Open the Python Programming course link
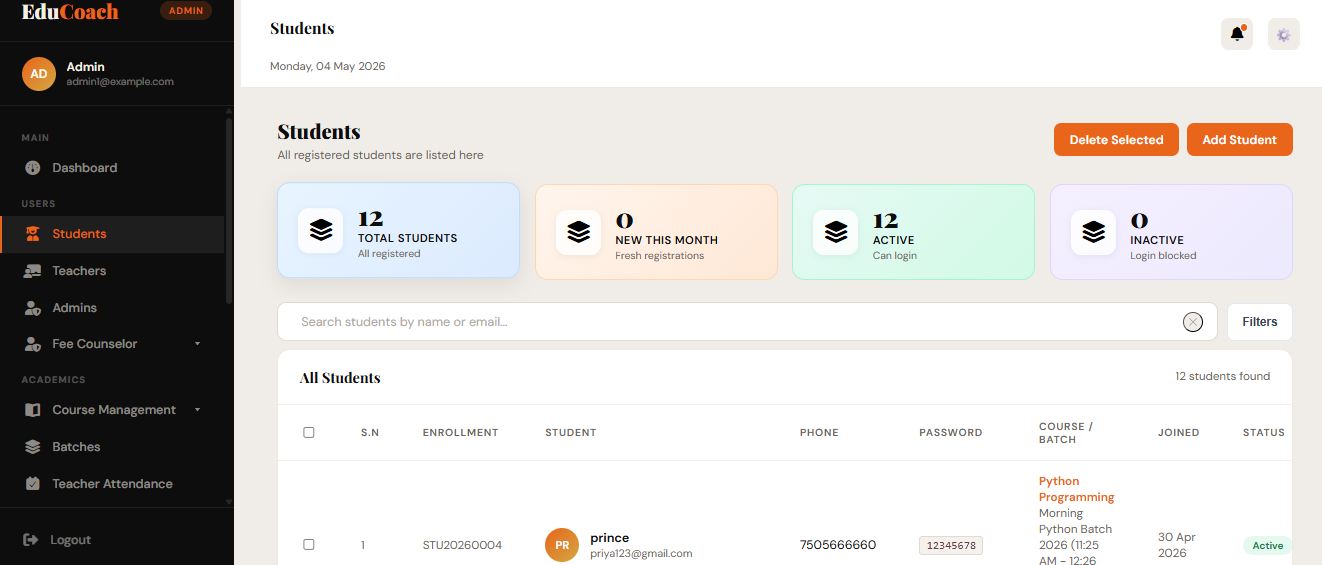The width and height of the screenshot is (1322, 565). point(1076,489)
